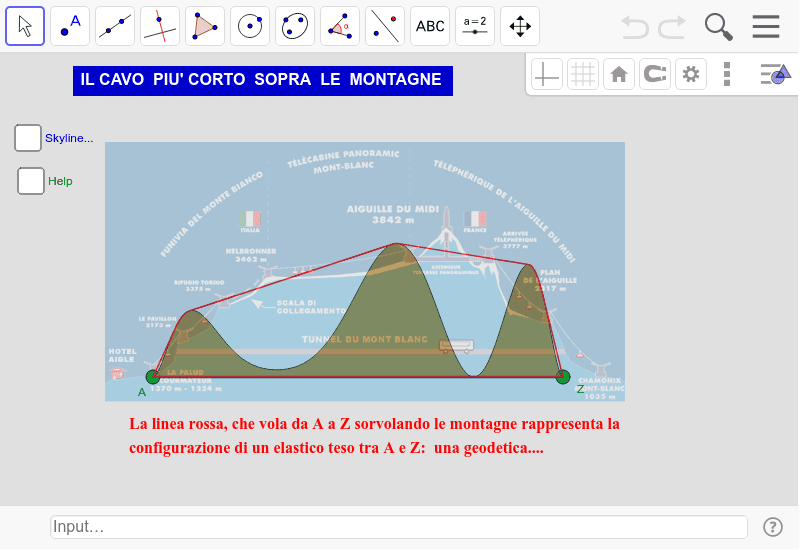Select the Move arrow tool
Screen dimensions: 800x550
25,26
